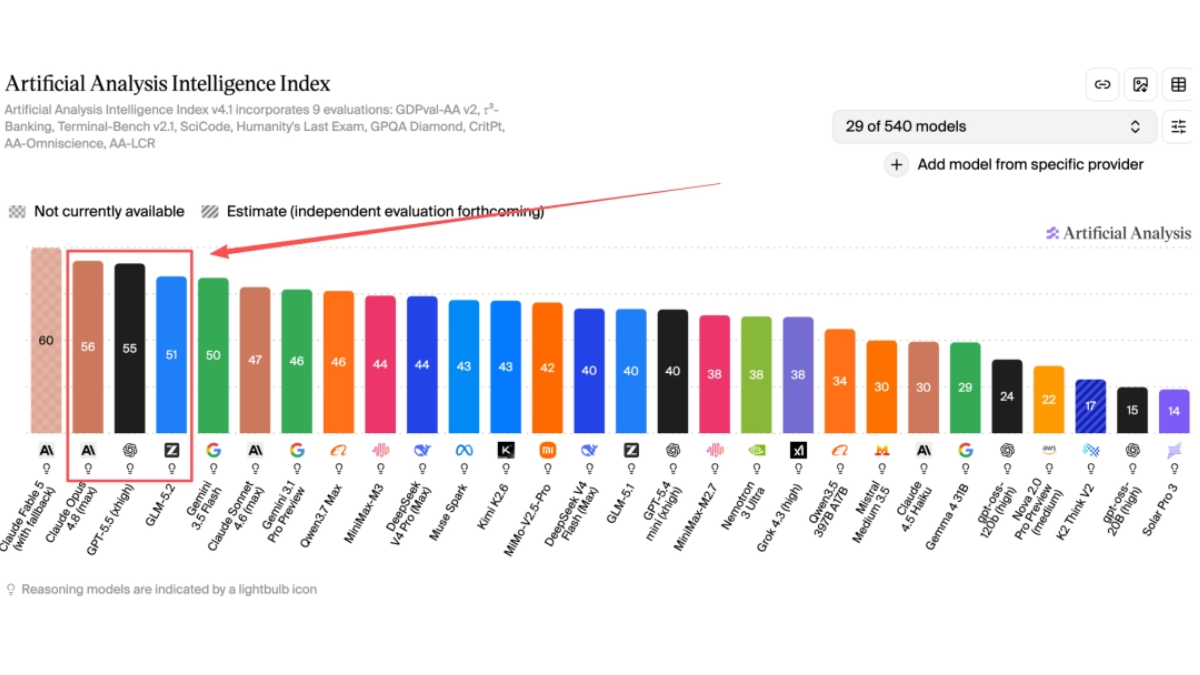Click the AWS logo under Nova 2.0 Pro Preview

(x=1049, y=450)
